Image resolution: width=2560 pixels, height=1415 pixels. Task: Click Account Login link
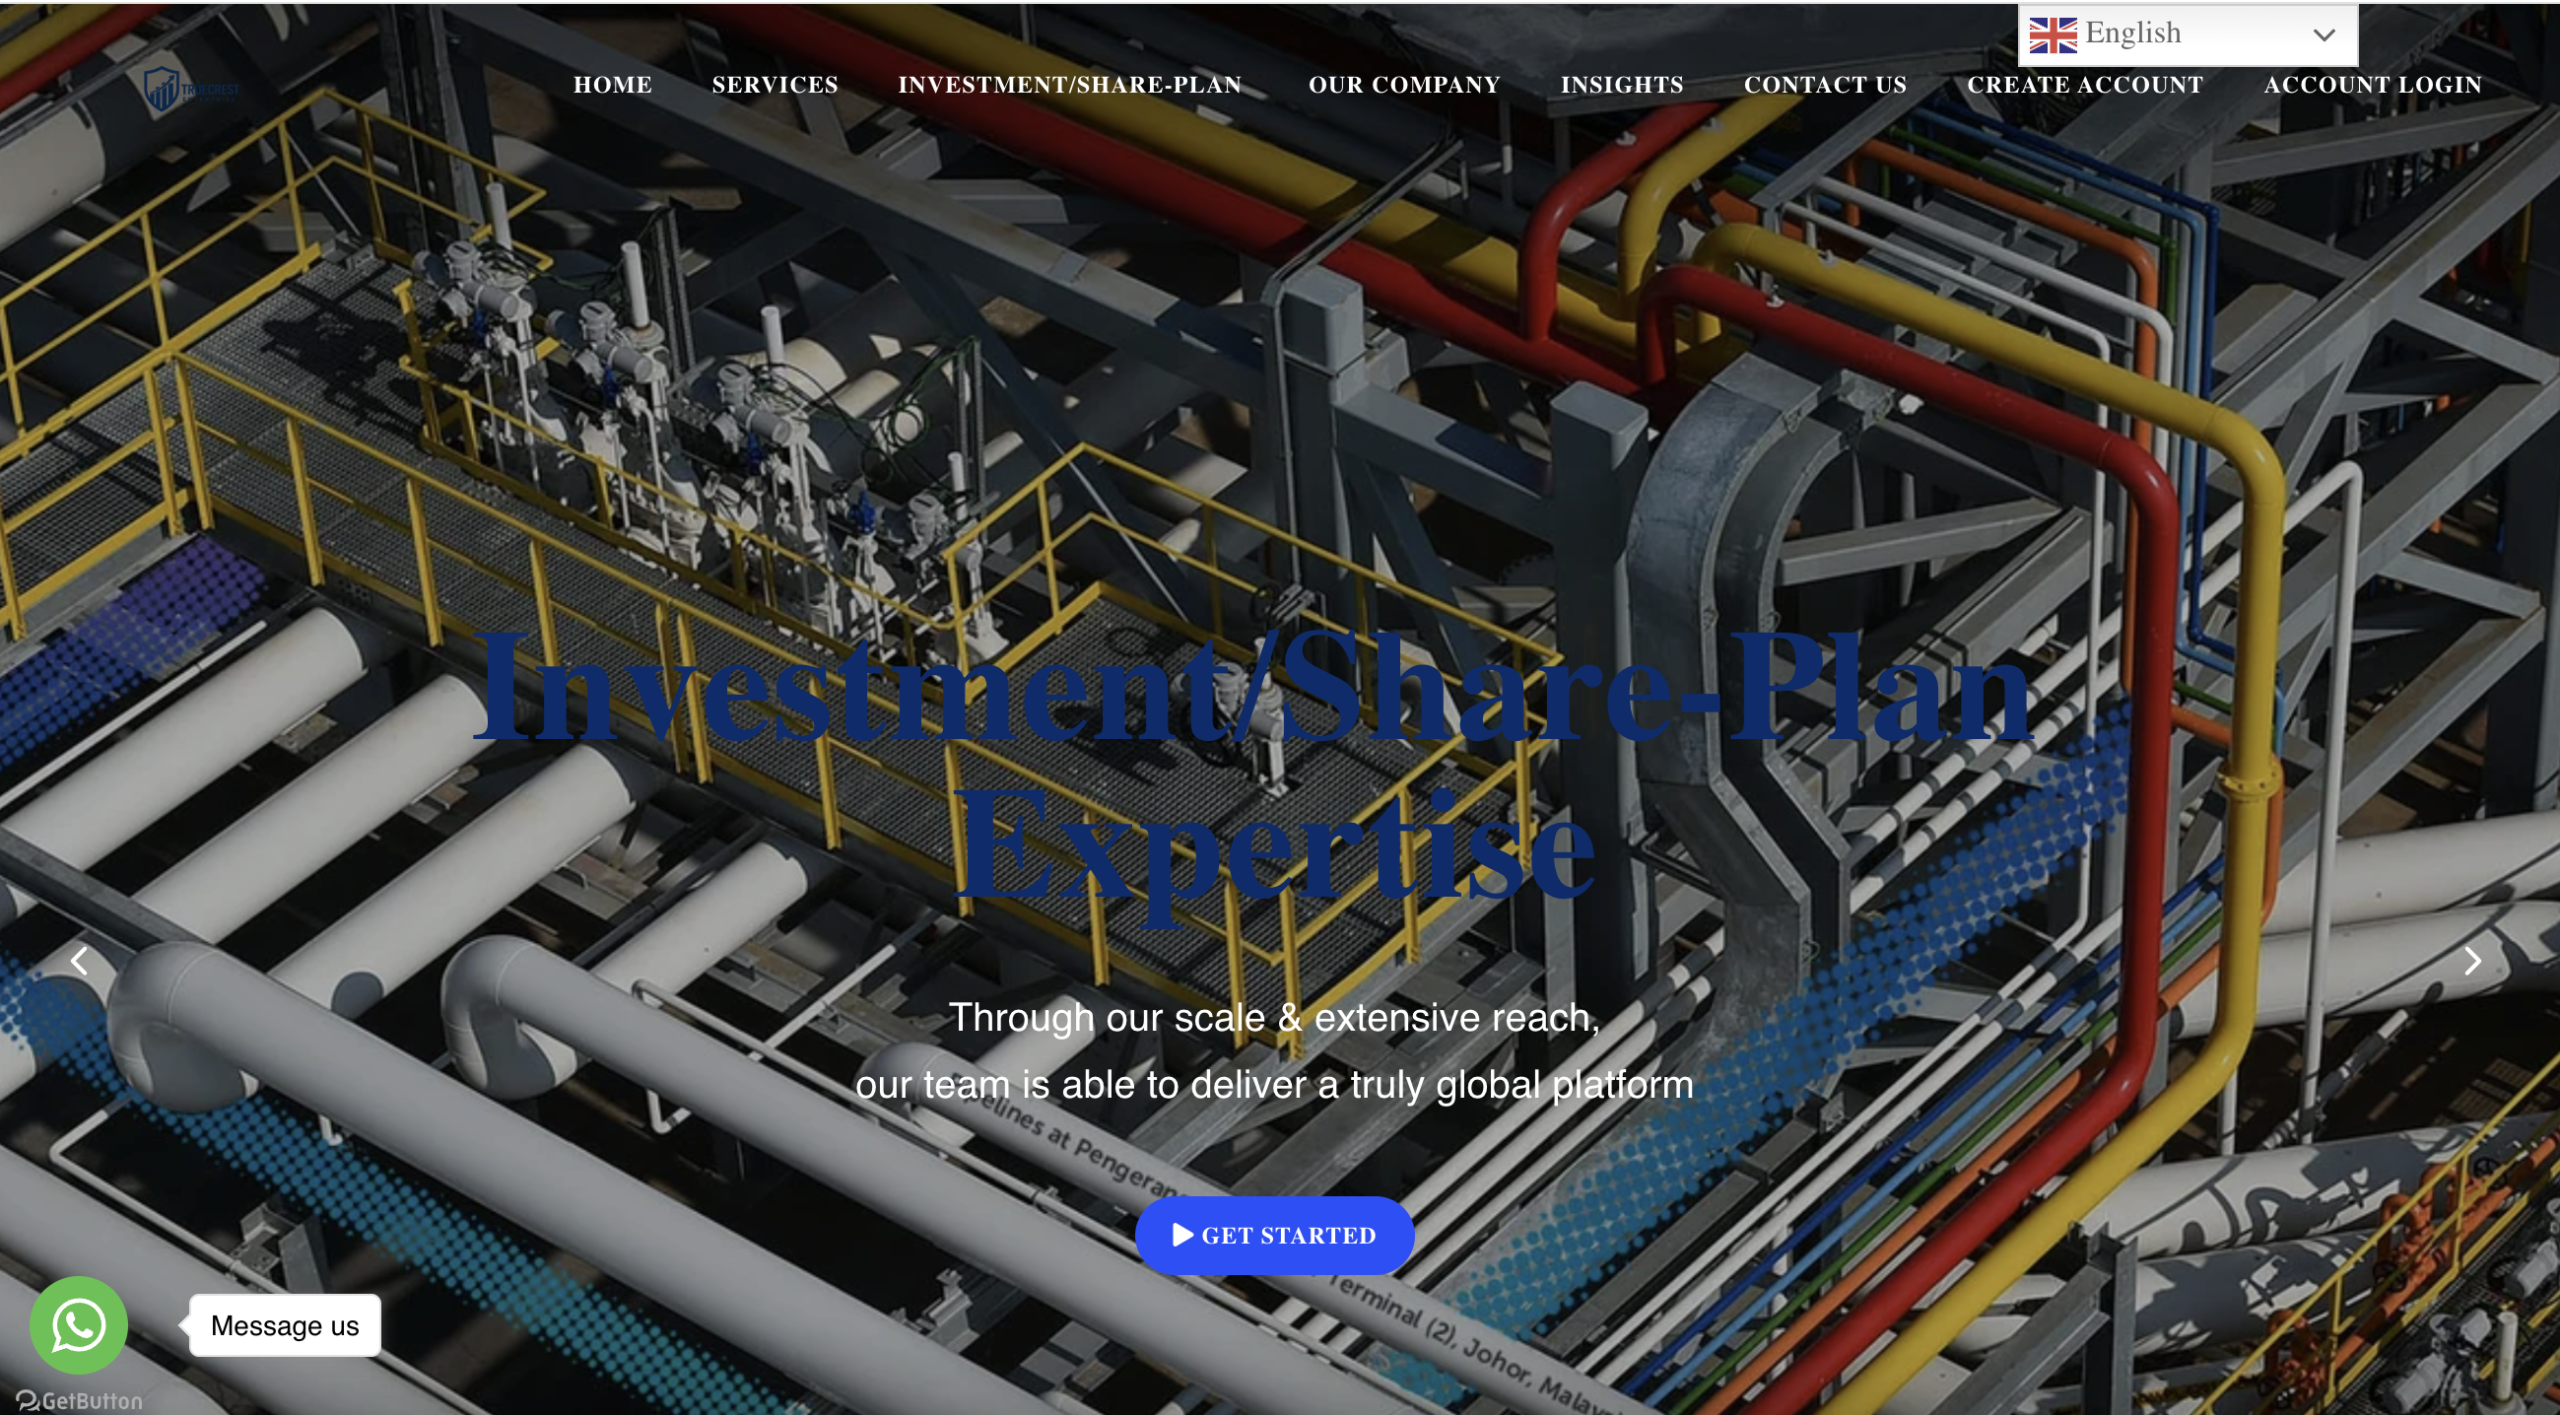tap(2372, 85)
